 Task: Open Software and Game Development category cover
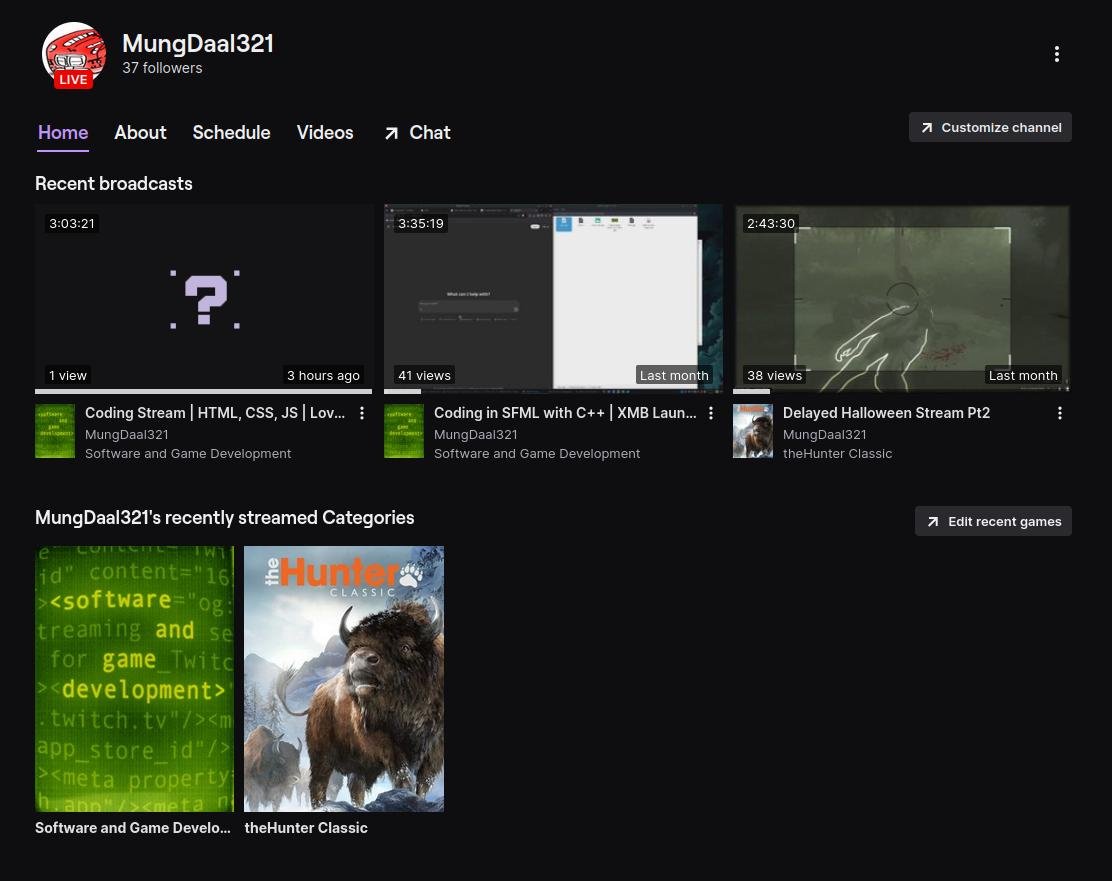(x=135, y=679)
